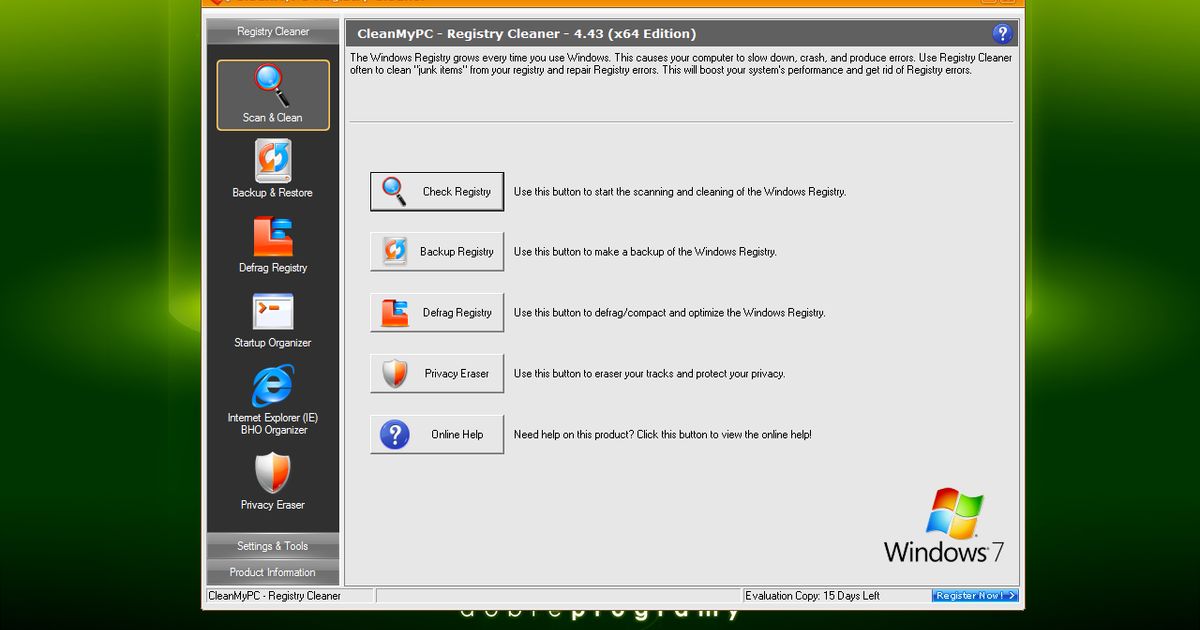Expand the Registry Cleaner sidebar section
Screen dimensions: 1200x630
coord(273,31)
